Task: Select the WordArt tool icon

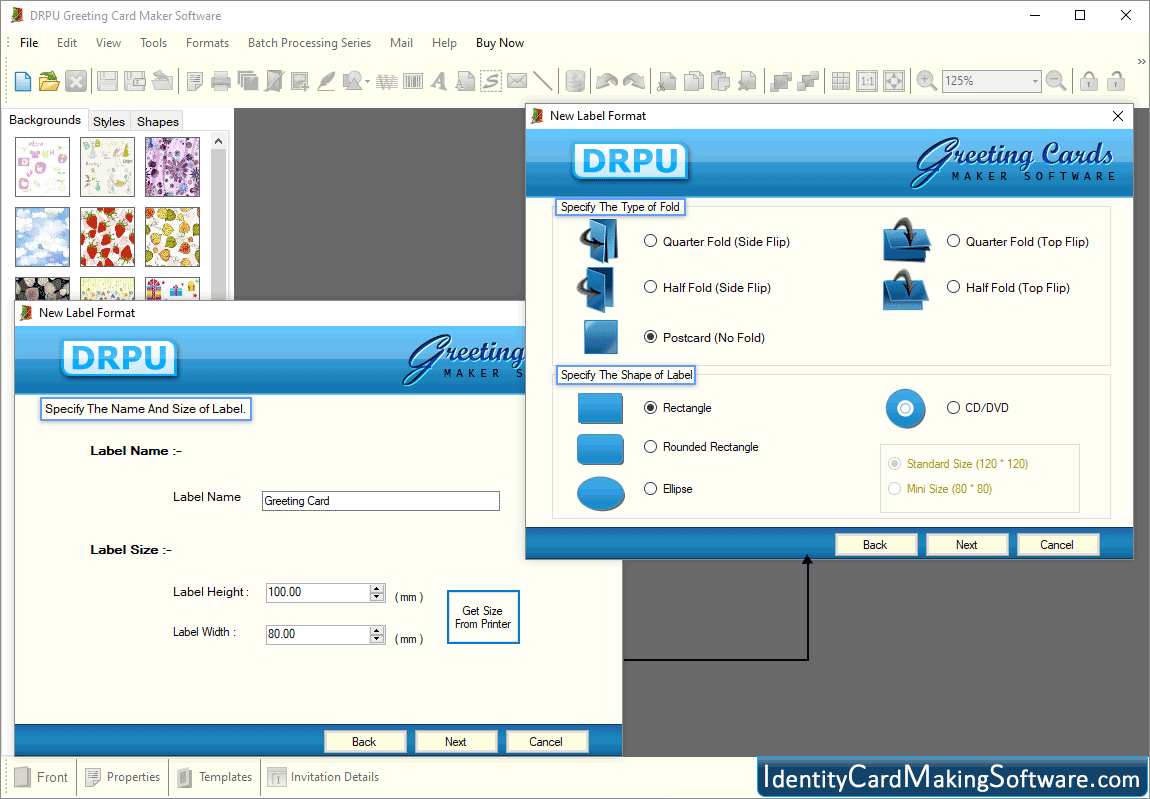Action: pos(387,81)
